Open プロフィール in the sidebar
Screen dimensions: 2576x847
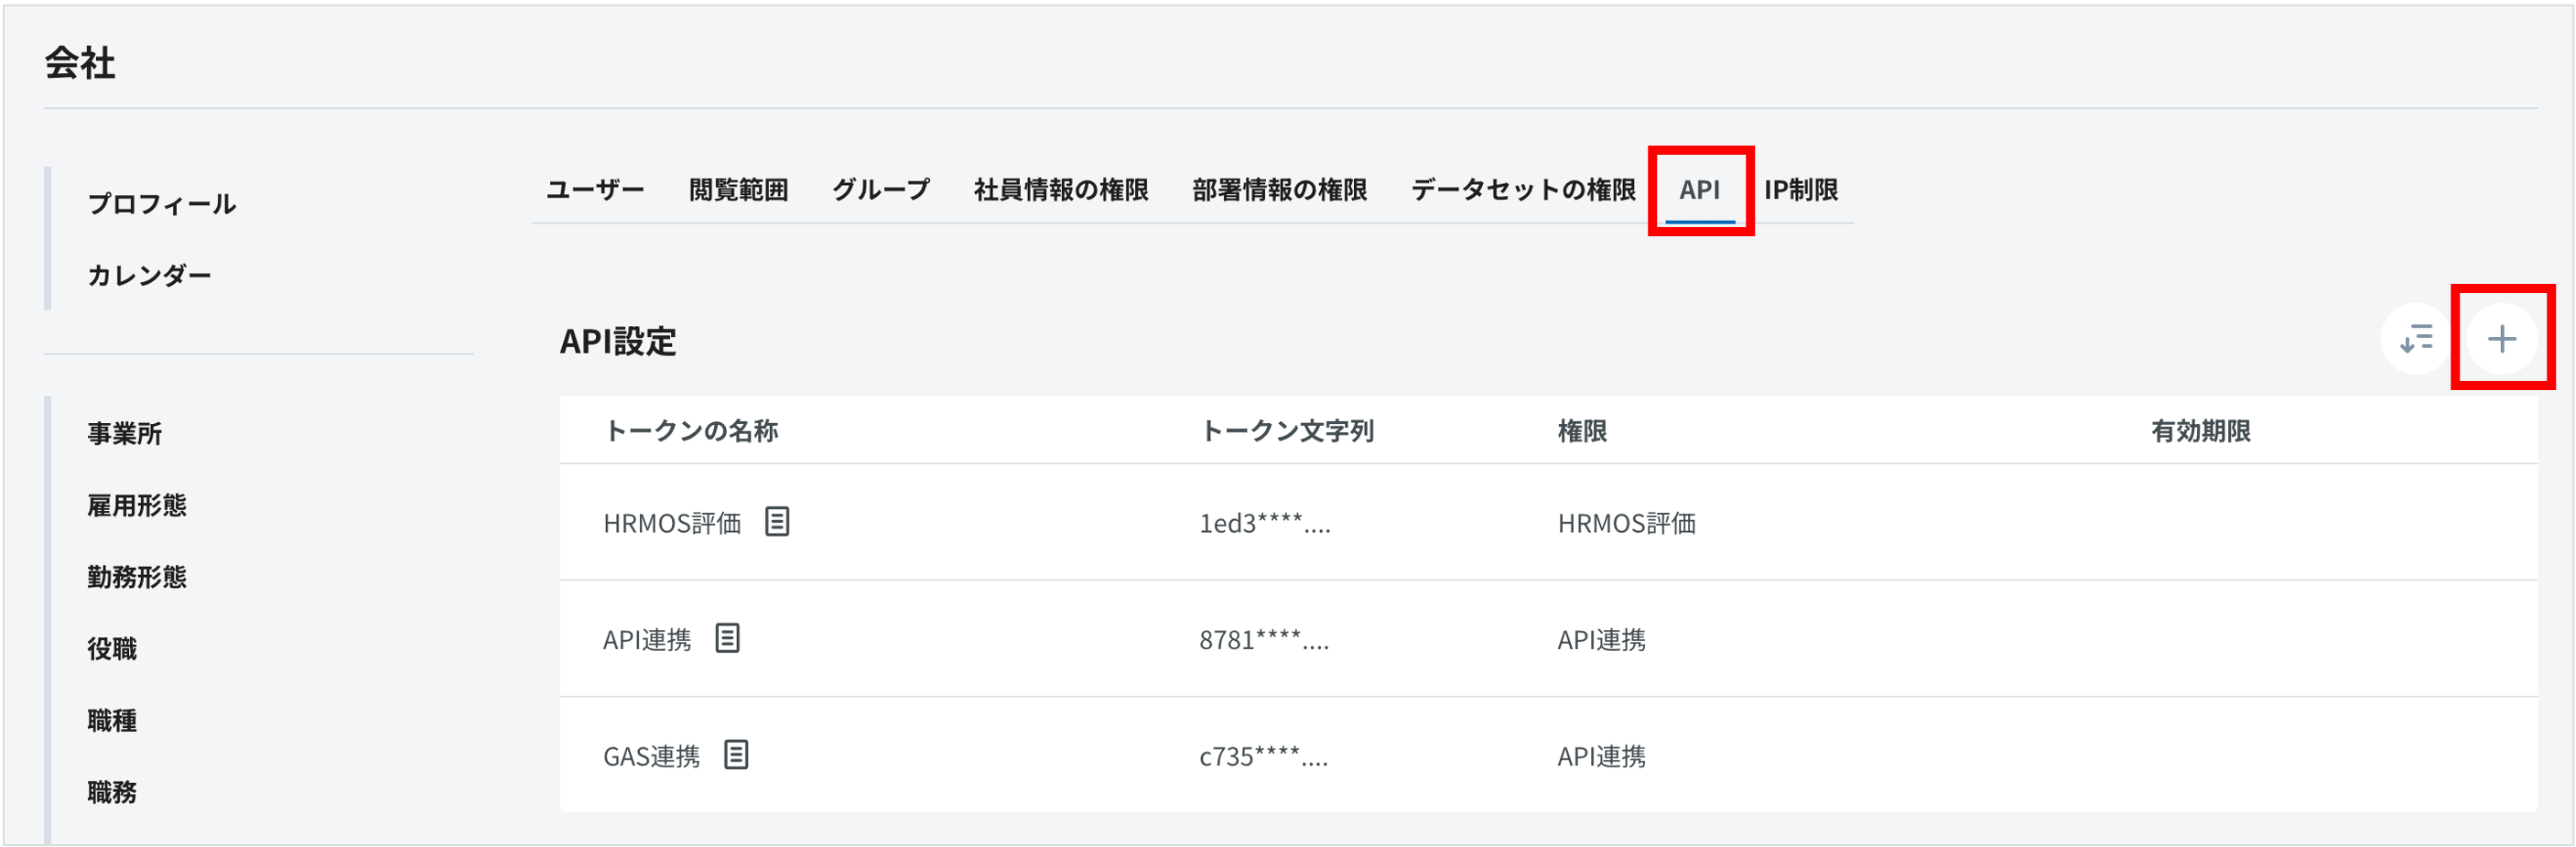point(161,204)
